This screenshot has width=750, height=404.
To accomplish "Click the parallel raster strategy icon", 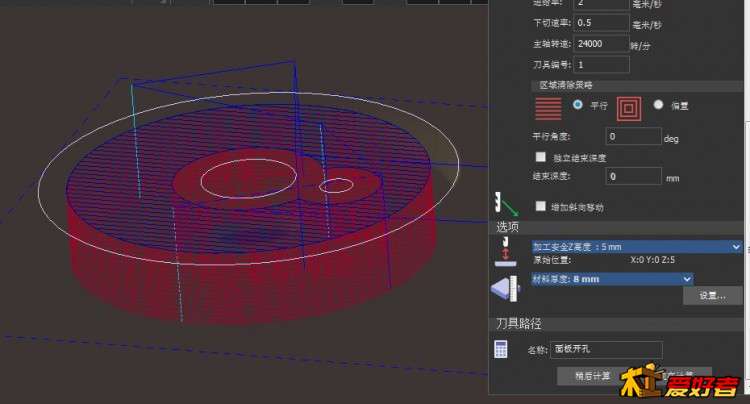I will point(548,108).
